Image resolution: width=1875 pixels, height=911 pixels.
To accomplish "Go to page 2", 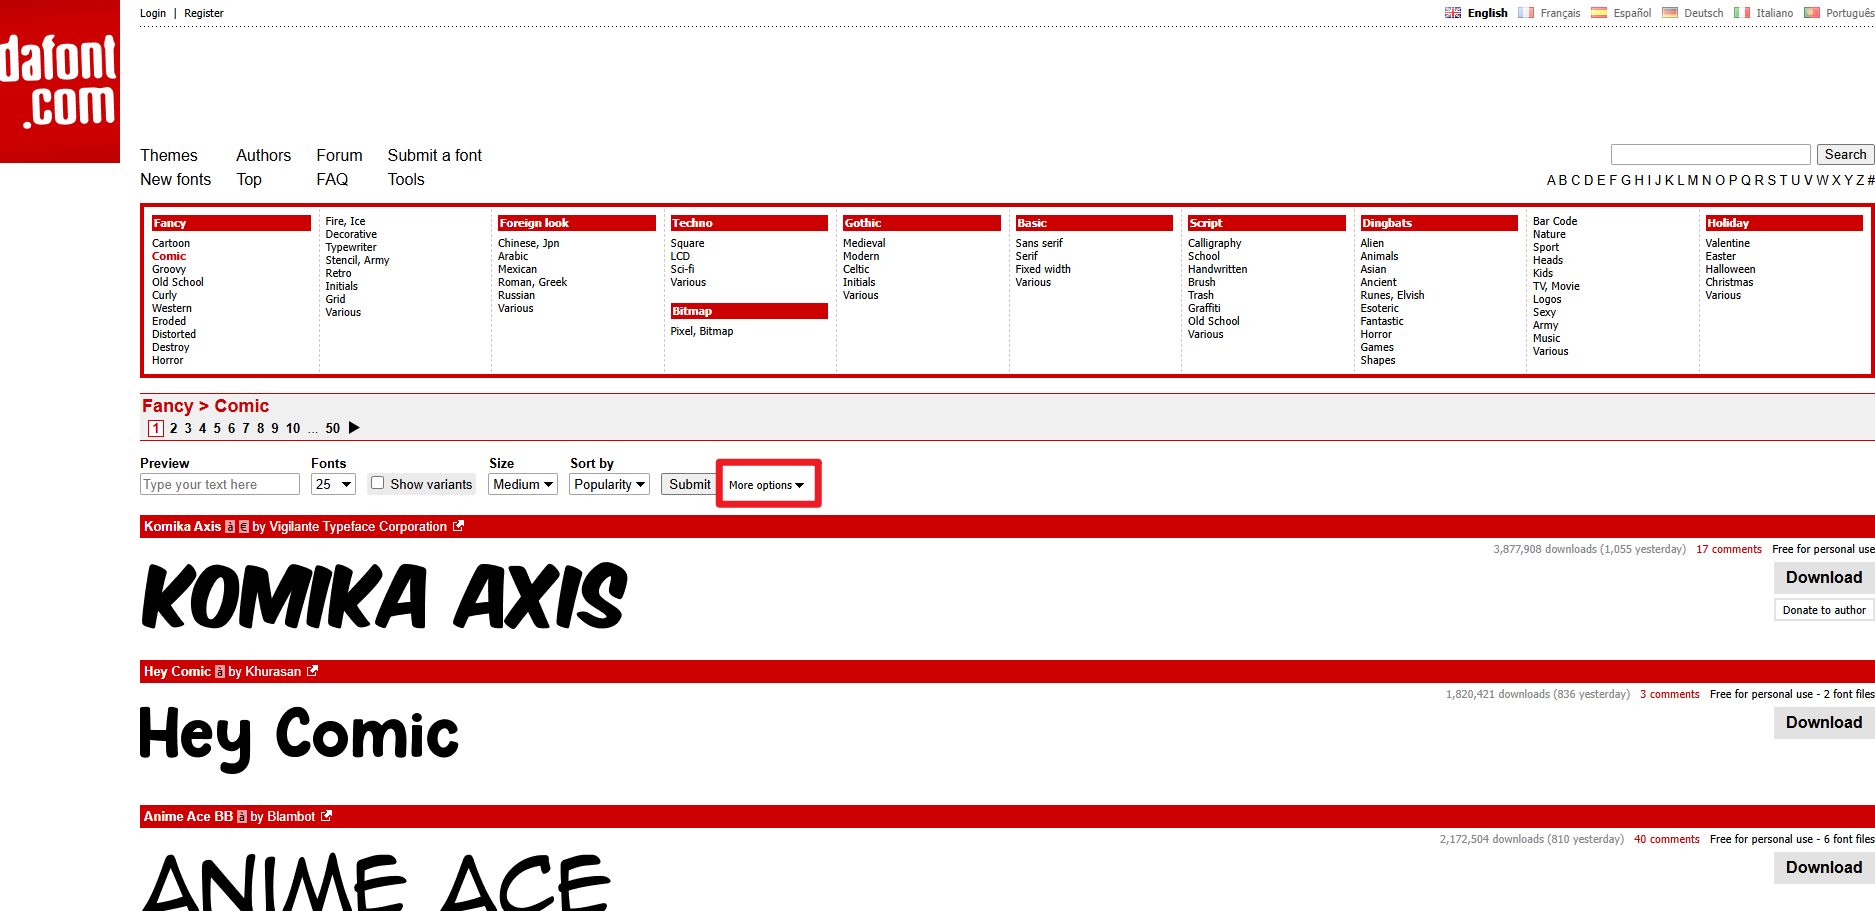I will click(x=174, y=428).
